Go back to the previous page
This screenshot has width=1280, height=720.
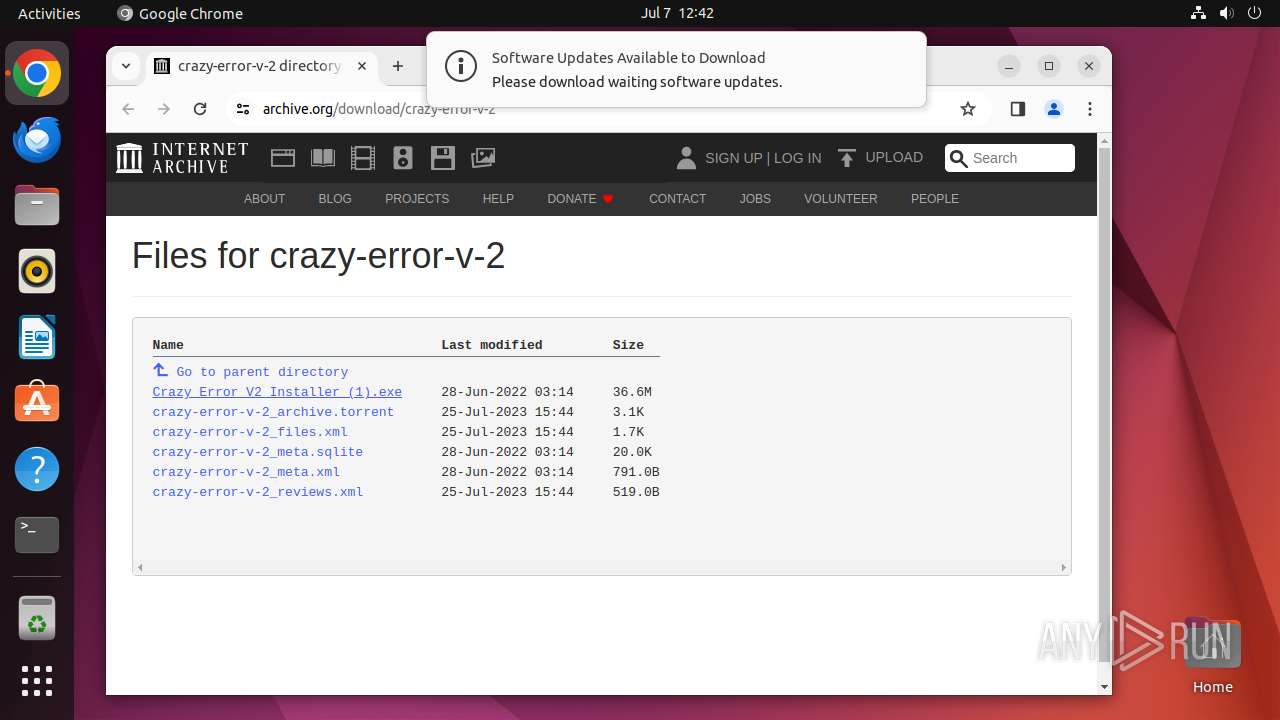tap(128, 109)
